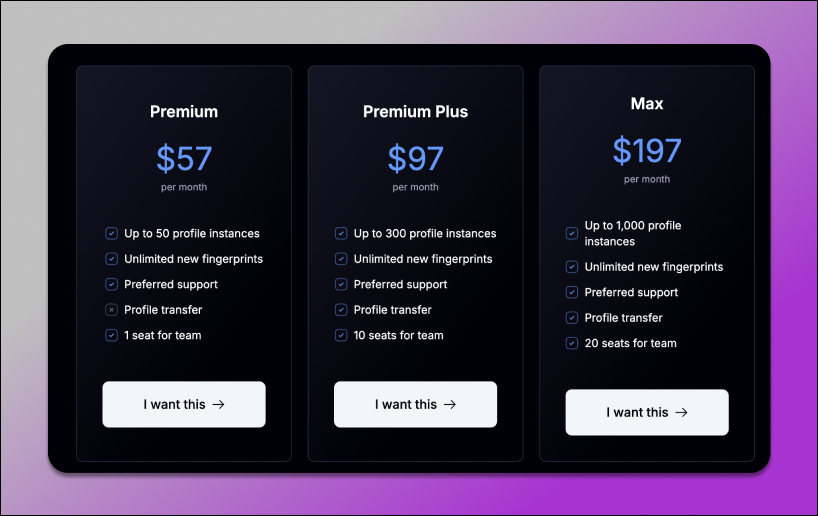Click the Max plan "I want this" button

tap(647, 412)
